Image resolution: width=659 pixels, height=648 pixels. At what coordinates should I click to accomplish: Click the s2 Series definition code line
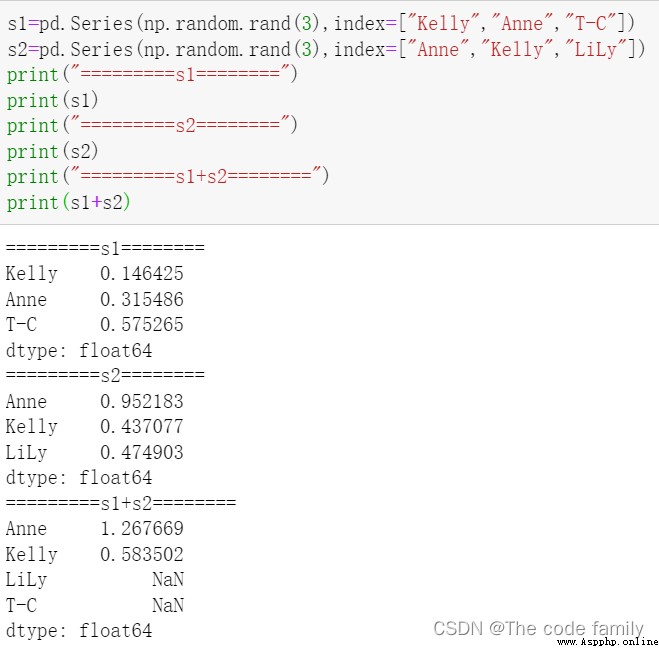coord(326,49)
